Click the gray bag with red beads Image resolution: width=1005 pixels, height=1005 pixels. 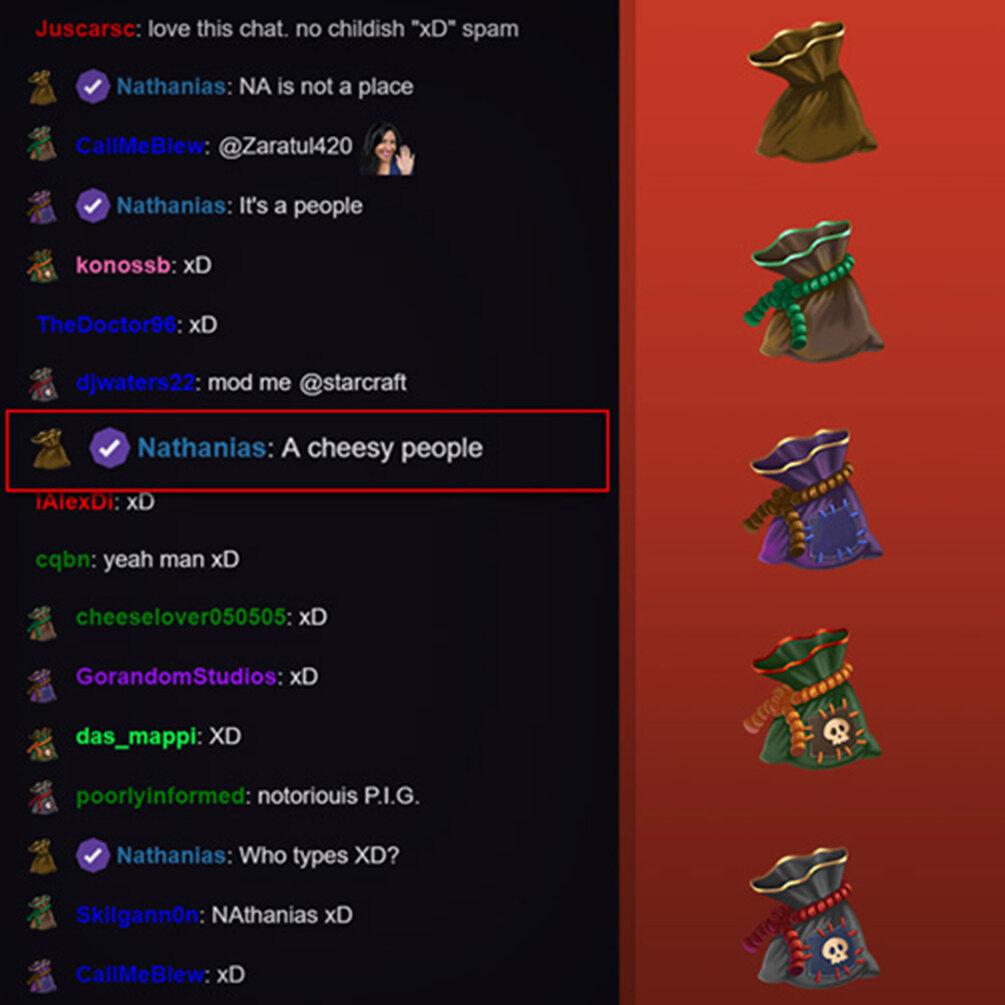point(811,917)
